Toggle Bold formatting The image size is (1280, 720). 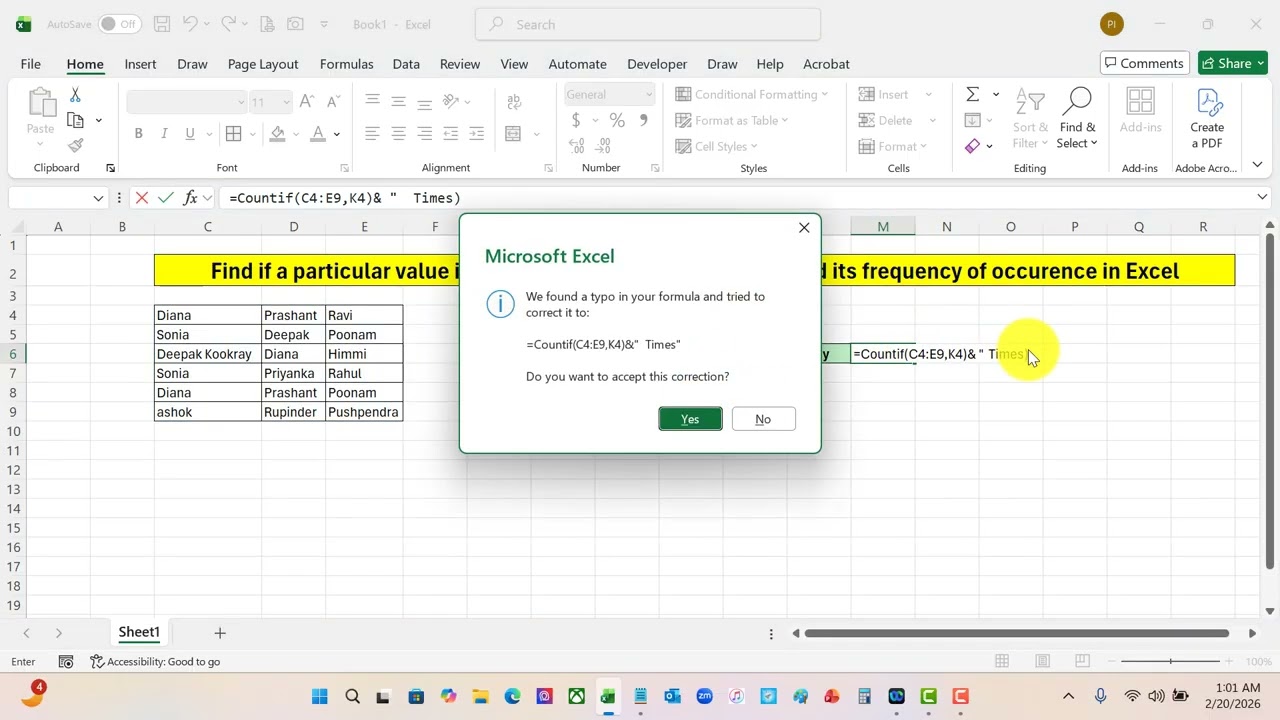(x=138, y=134)
